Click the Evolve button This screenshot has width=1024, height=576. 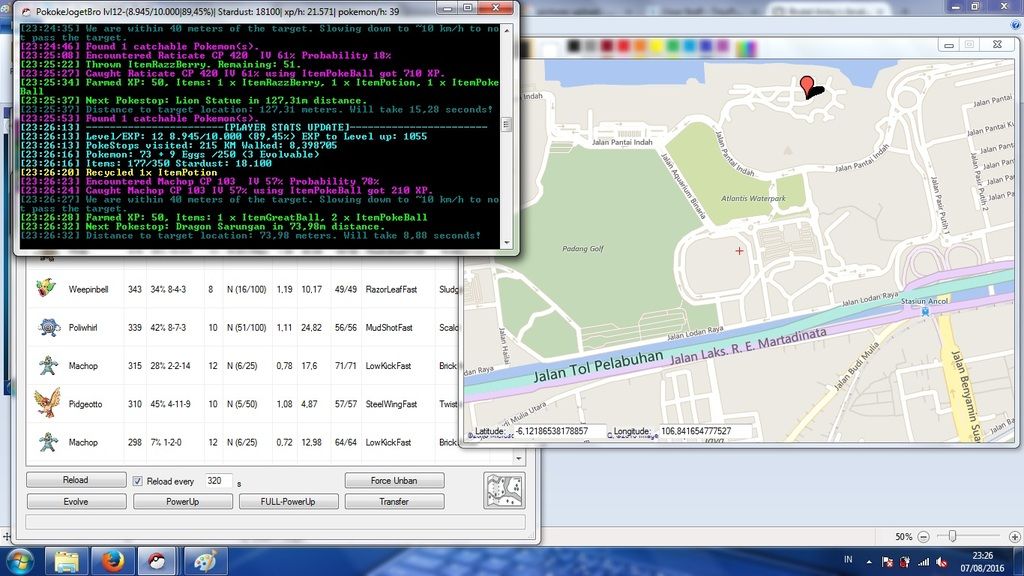pyautogui.click(x=76, y=502)
